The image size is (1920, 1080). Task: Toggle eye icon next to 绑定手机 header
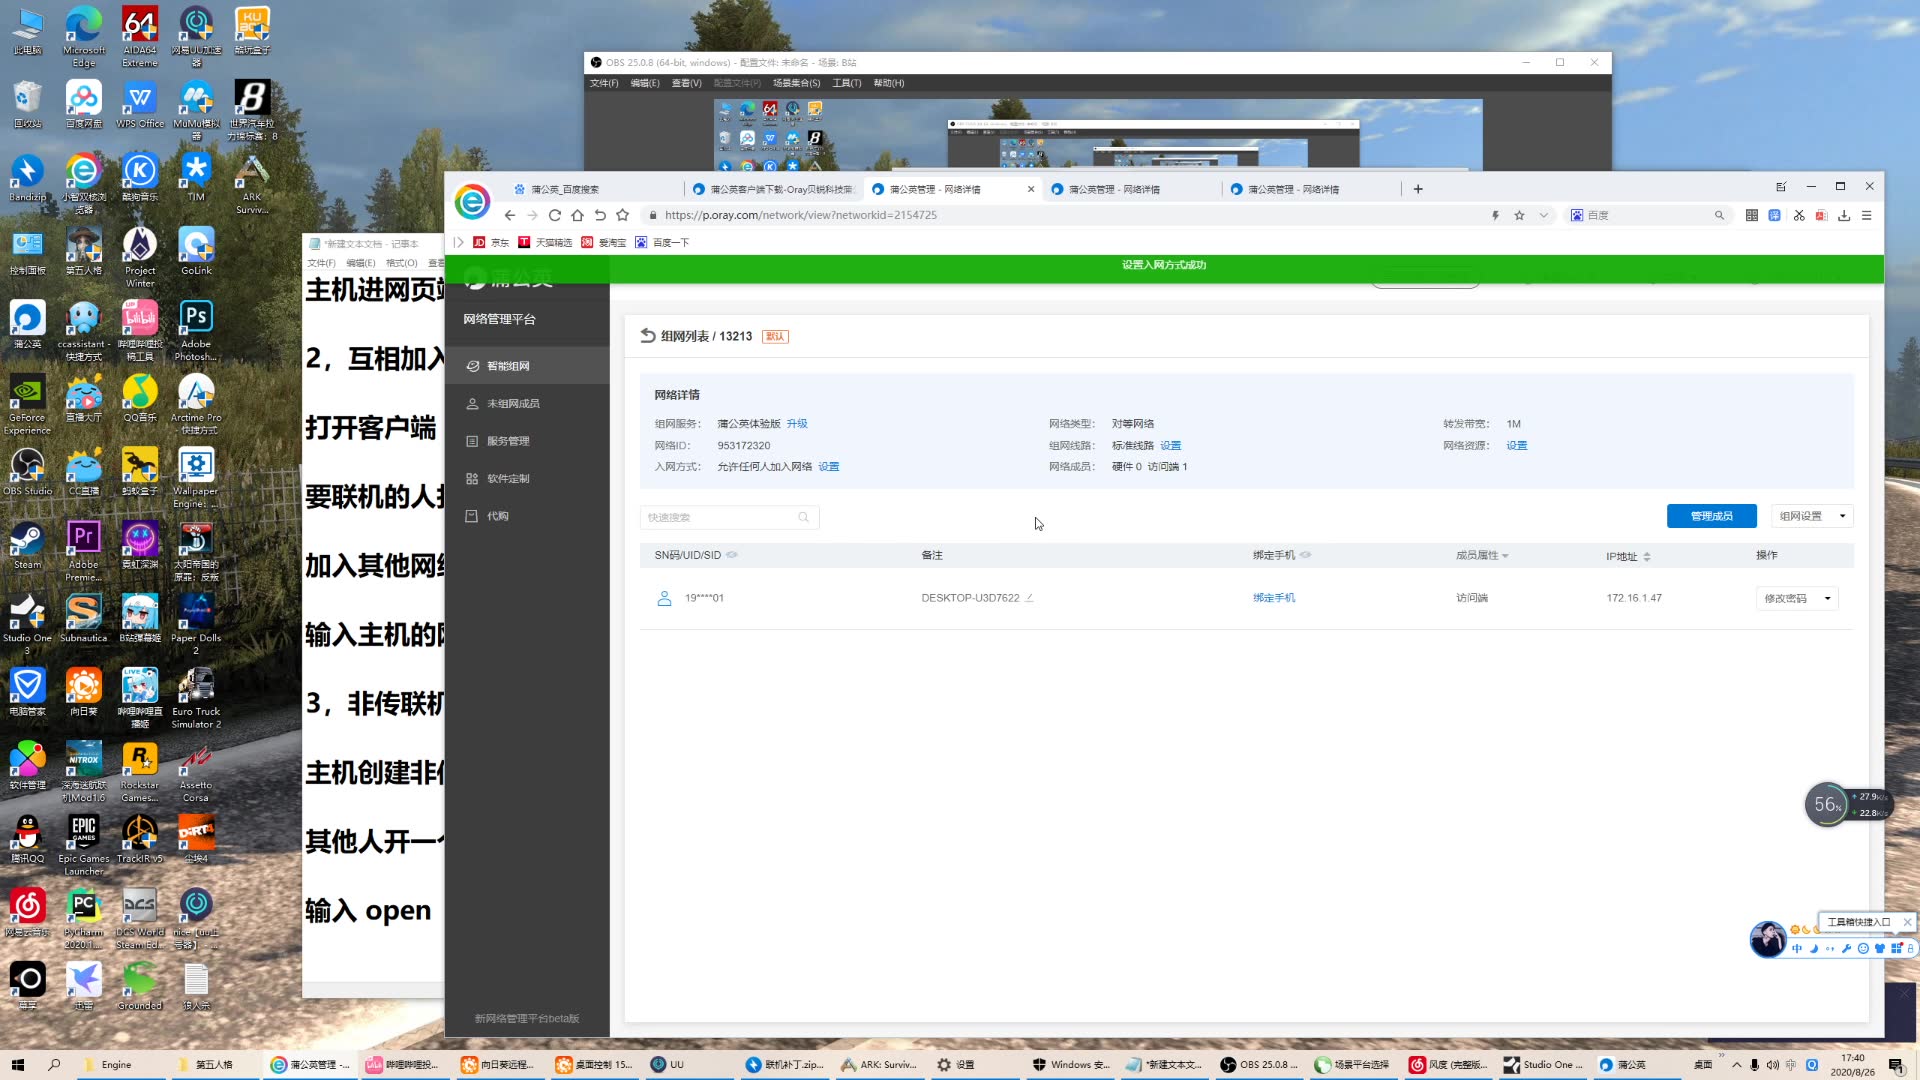(x=1306, y=555)
